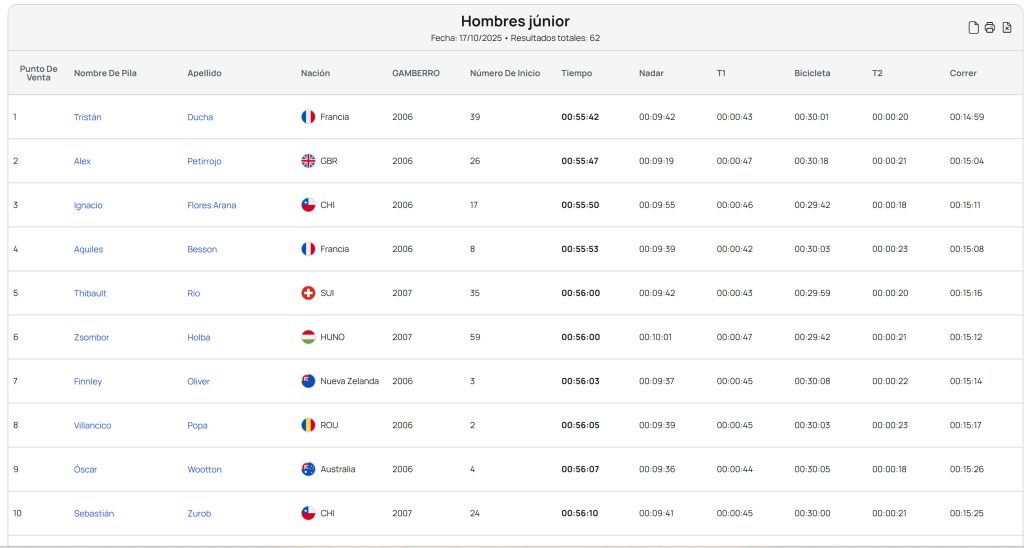
Task: Click the Excel export file icon
Action: point(1006,28)
